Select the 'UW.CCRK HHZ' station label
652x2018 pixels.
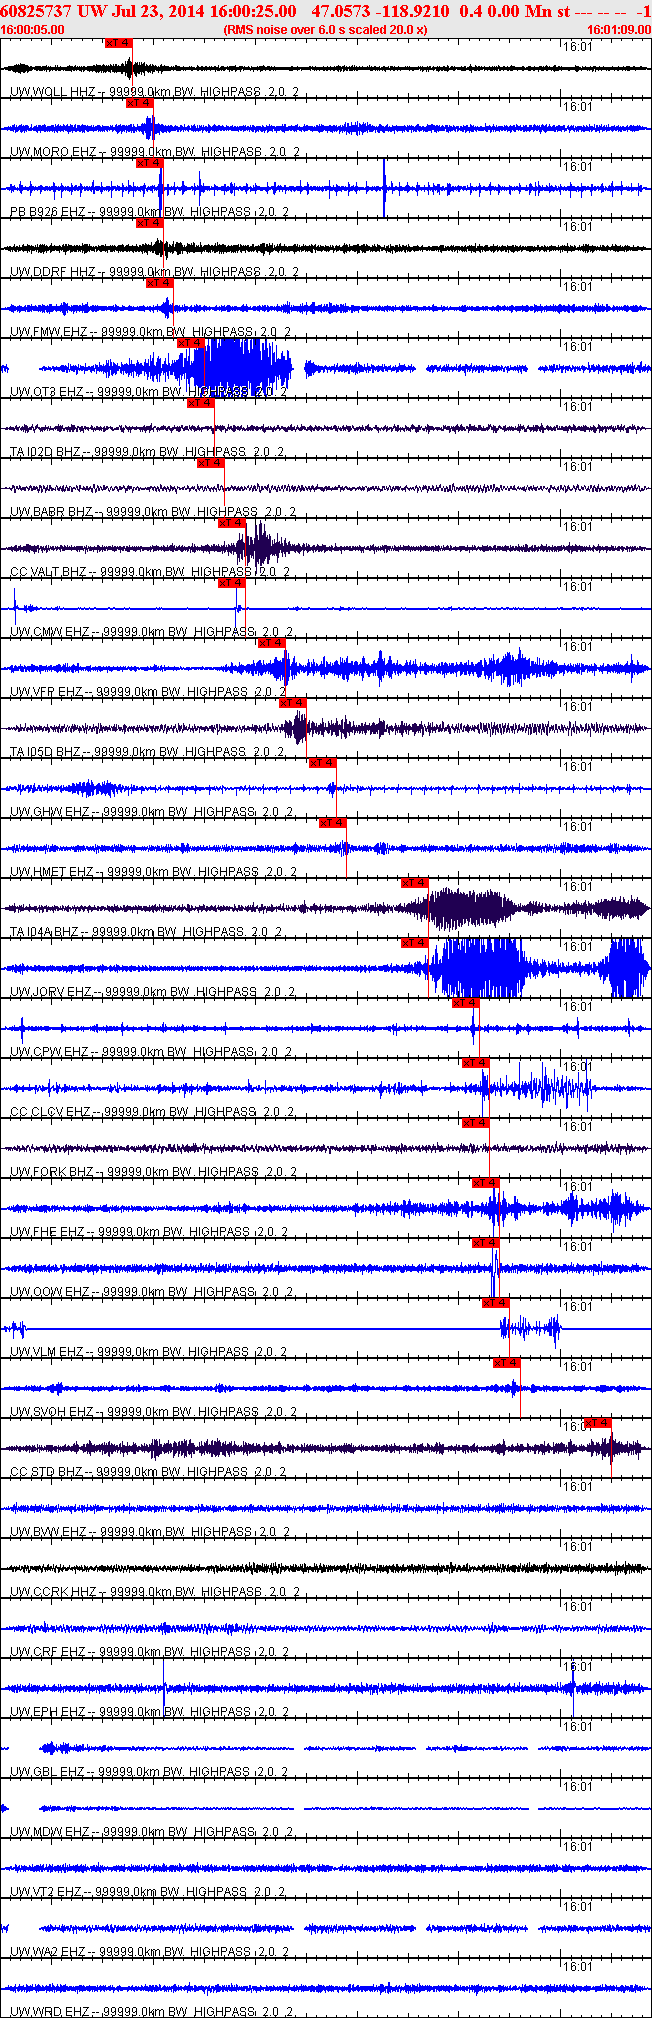click(53, 1592)
